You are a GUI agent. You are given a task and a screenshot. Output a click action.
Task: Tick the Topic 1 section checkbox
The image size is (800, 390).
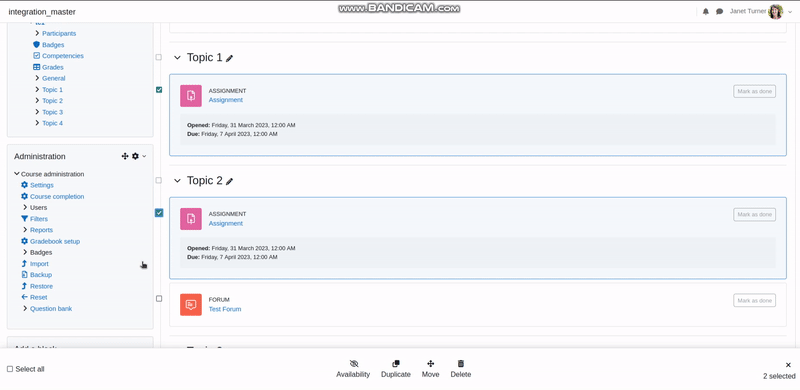point(159,57)
